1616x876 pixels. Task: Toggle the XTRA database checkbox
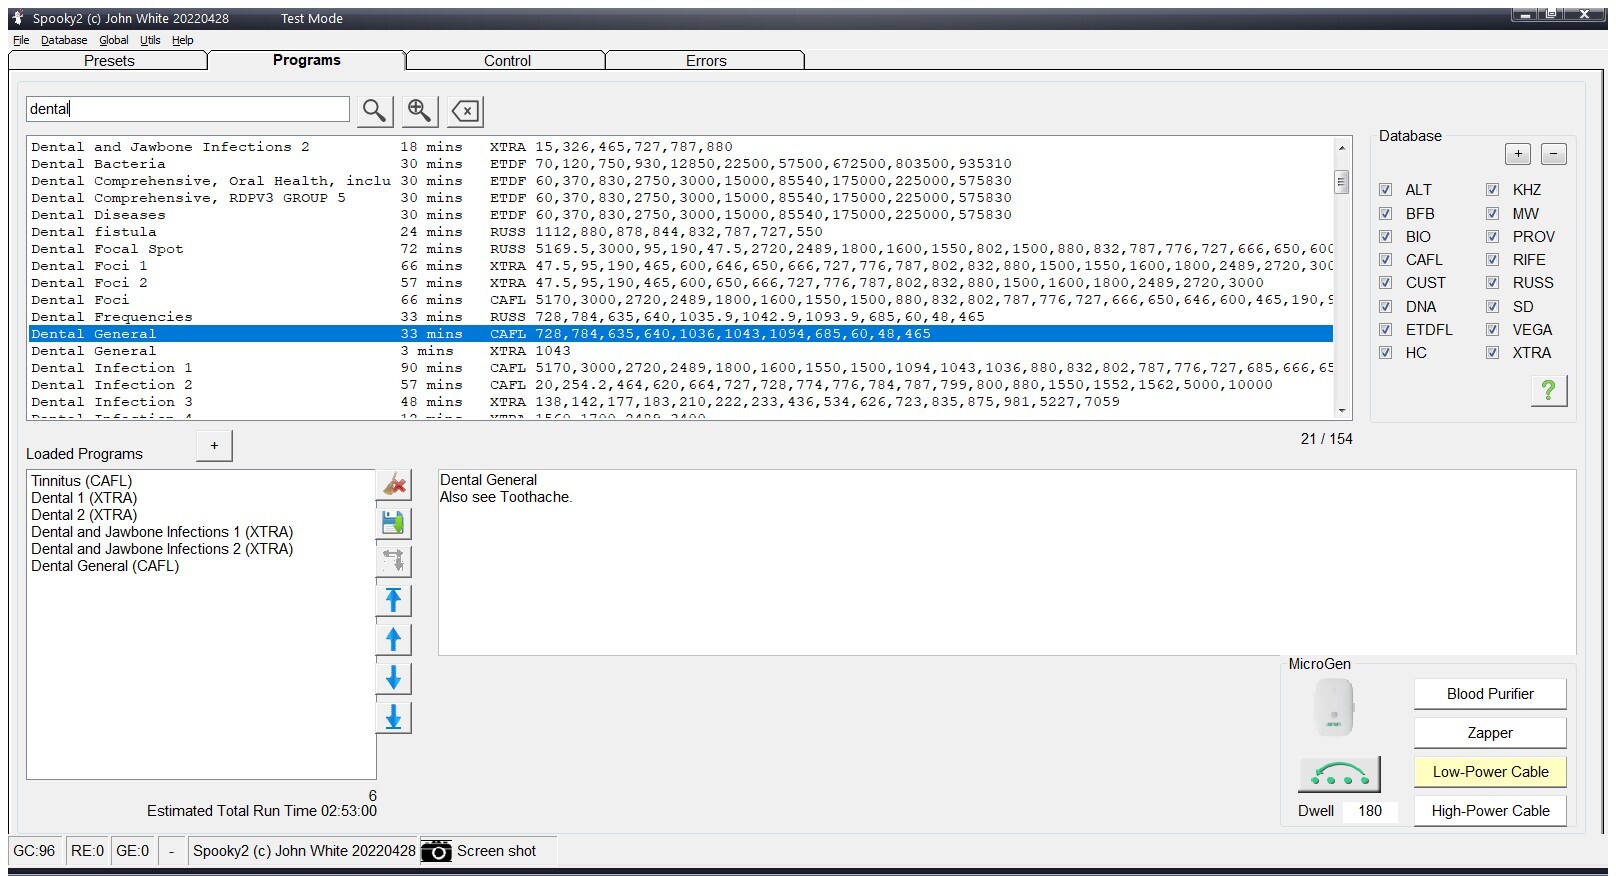pyautogui.click(x=1492, y=353)
